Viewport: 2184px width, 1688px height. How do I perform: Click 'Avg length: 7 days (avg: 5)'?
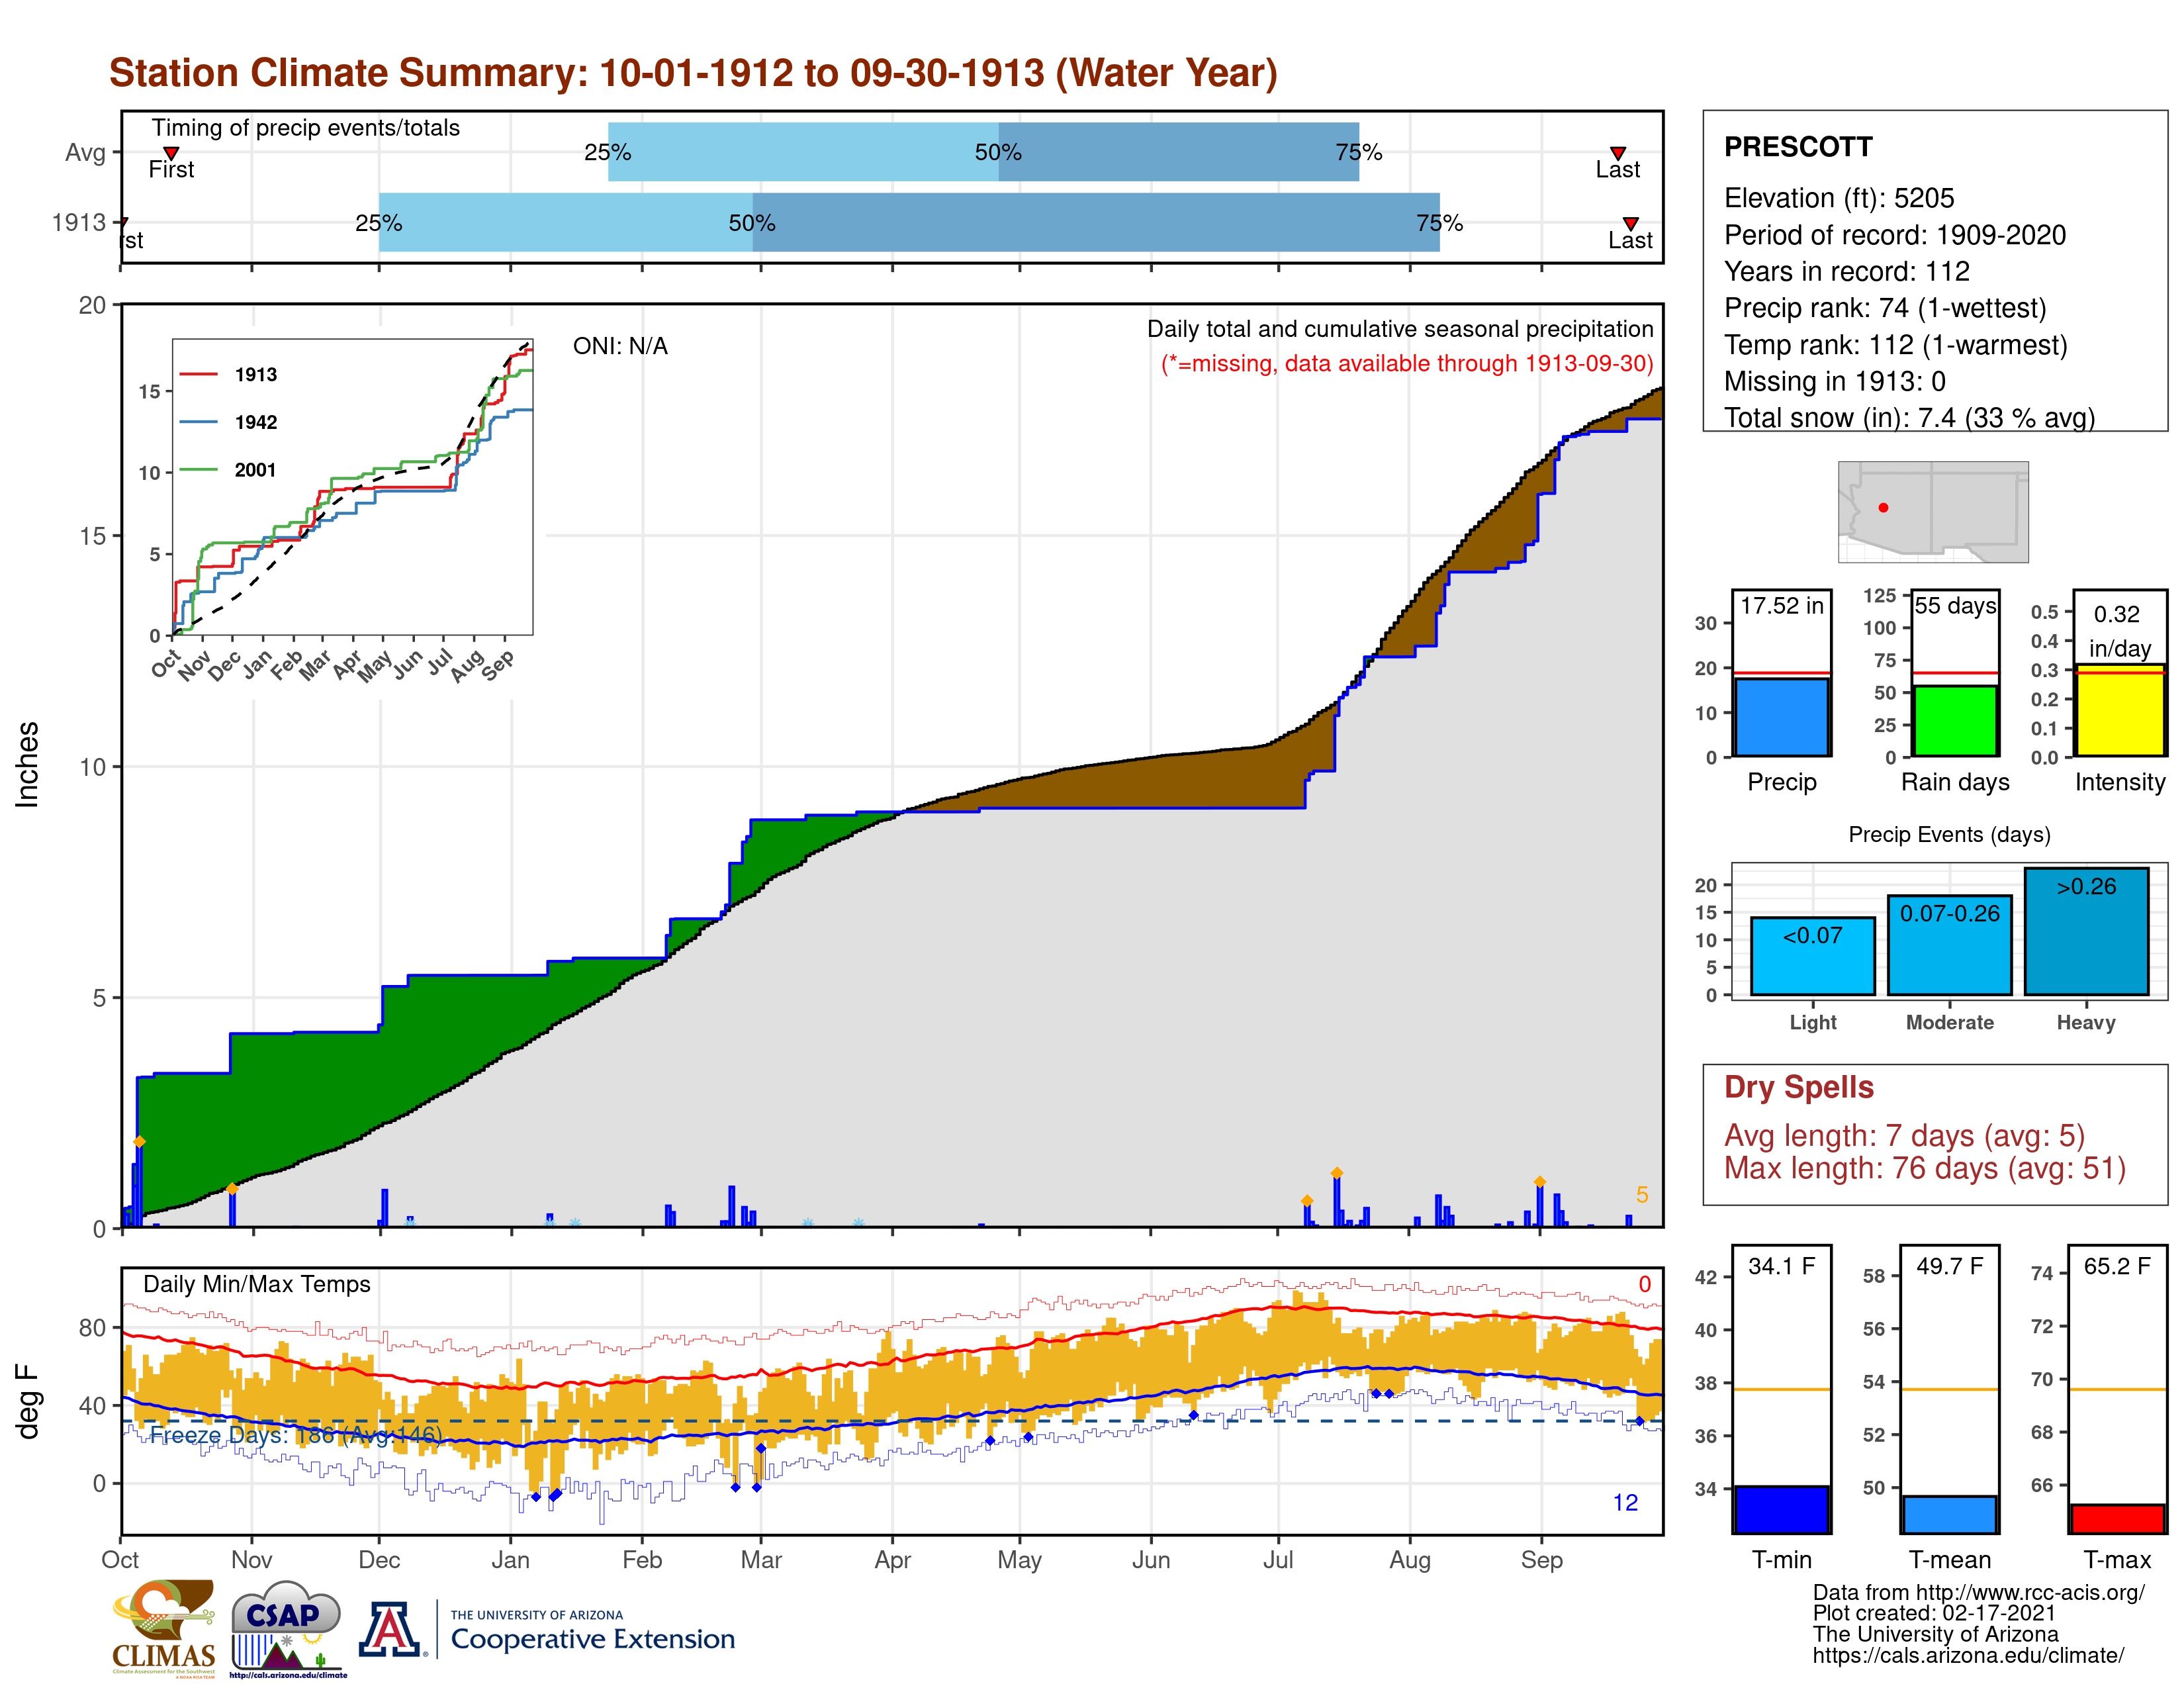tap(1904, 1136)
